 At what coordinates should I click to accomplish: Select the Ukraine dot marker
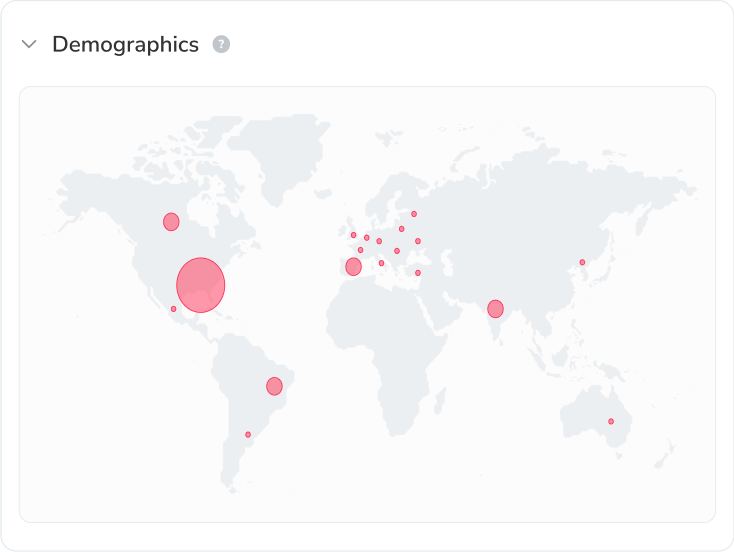click(418, 241)
